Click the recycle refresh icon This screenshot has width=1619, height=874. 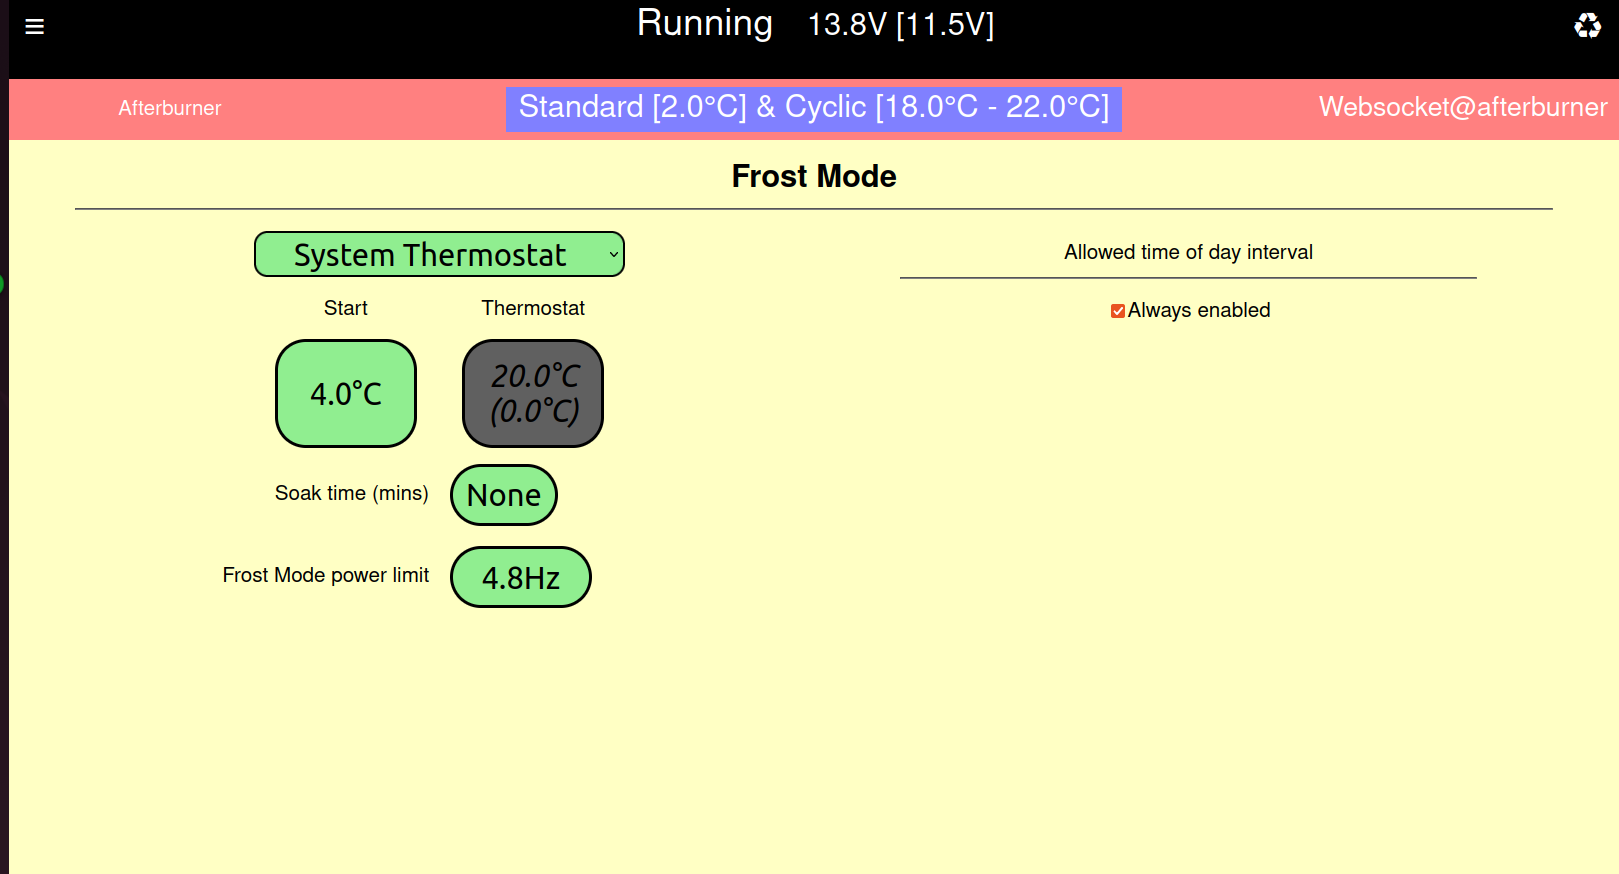coord(1587,26)
